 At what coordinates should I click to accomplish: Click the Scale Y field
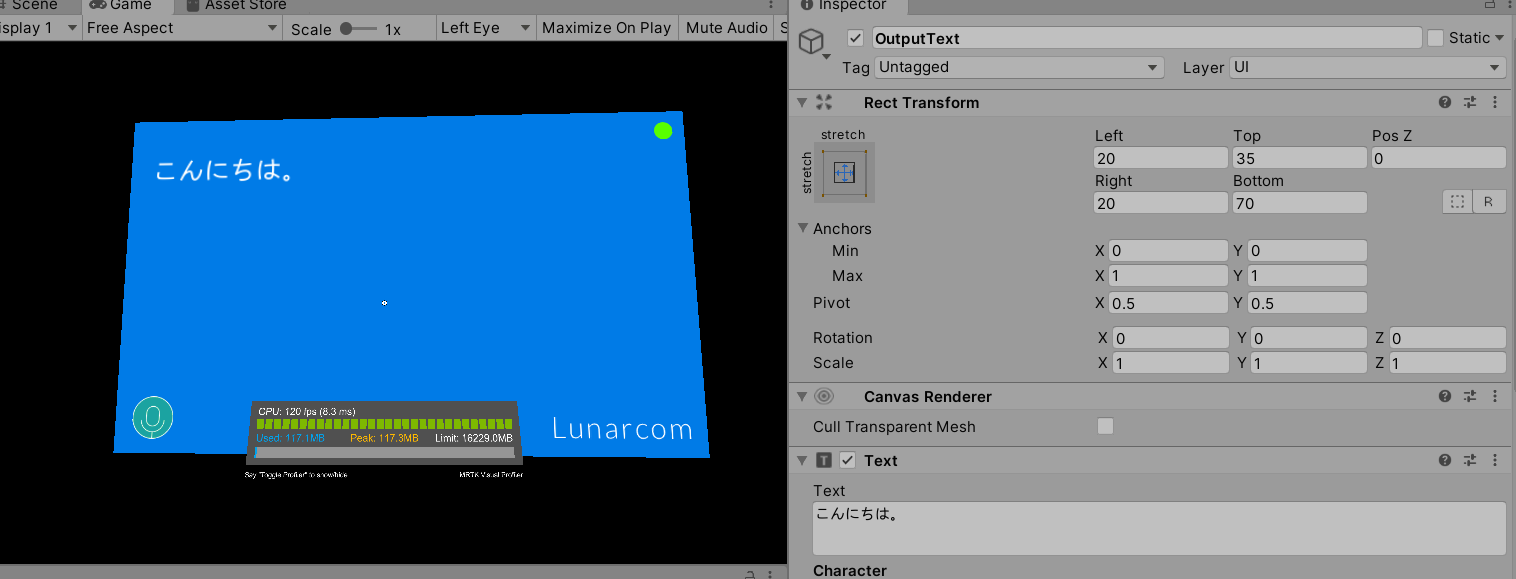pos(1309,363)
